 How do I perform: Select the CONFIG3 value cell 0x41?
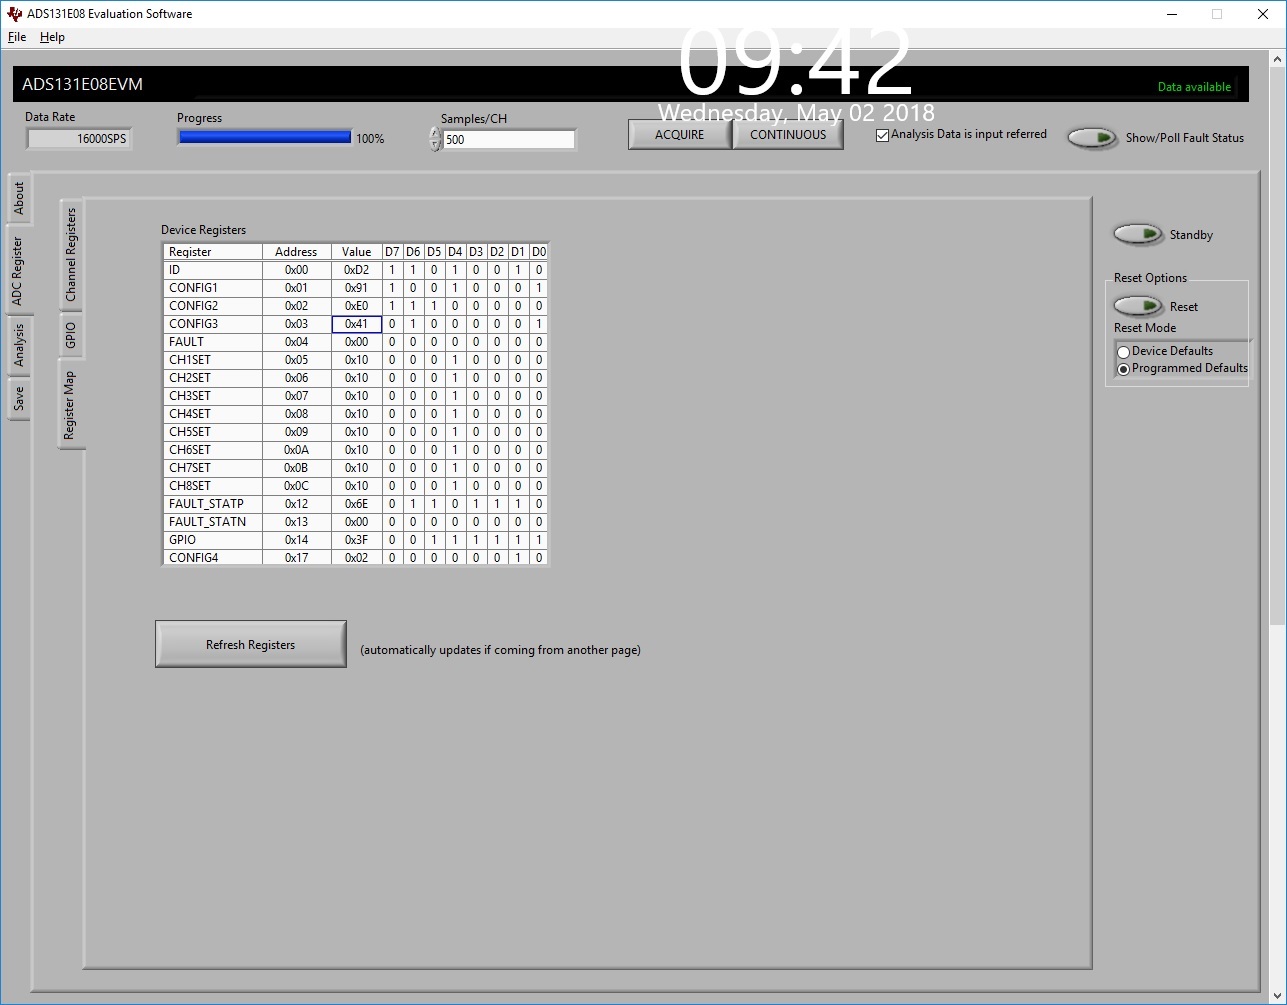357,324
